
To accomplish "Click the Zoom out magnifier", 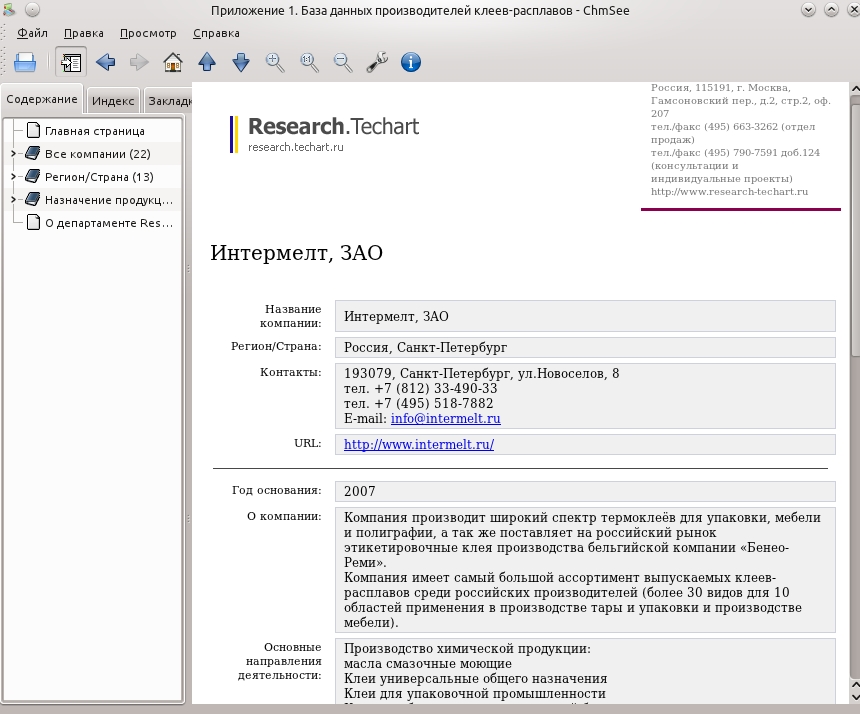I will click(343, 62).
